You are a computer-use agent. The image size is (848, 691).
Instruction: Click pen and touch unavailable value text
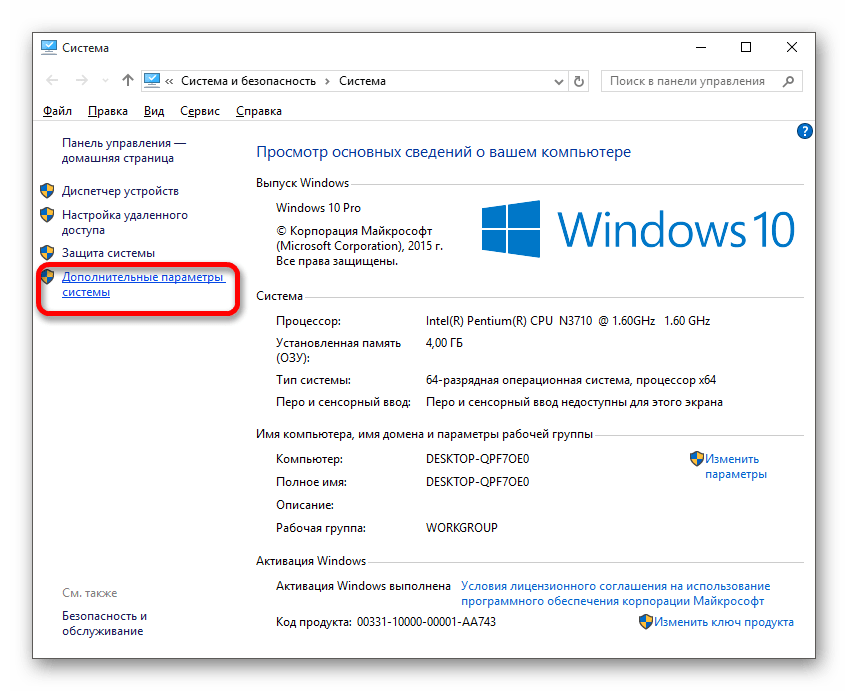coord(574,402)
